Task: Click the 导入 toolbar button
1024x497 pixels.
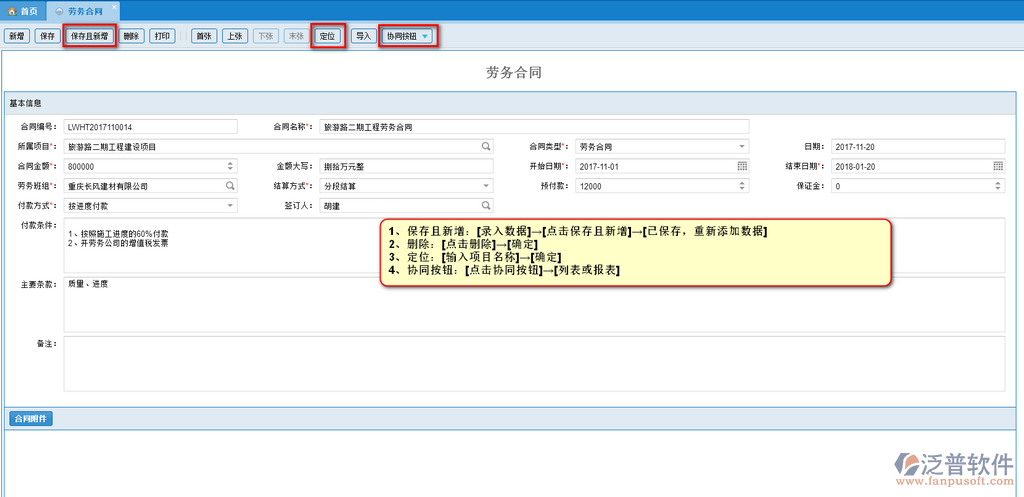Action: (363, 36)
